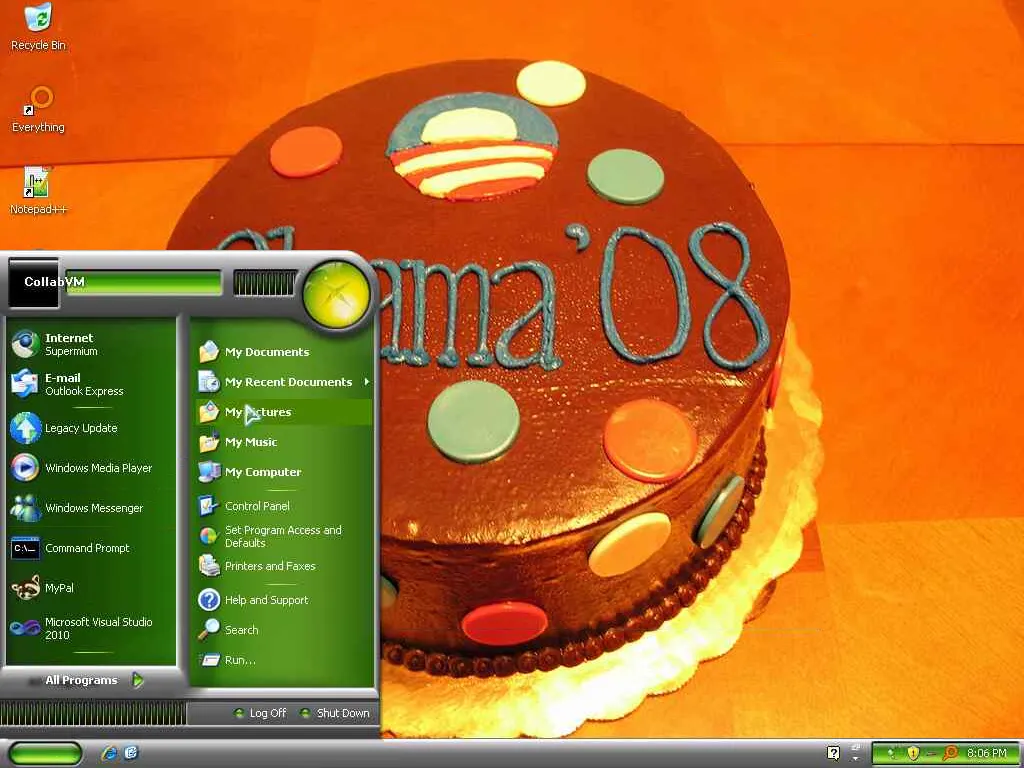
Task: Open My Computer
Action: 283,472
